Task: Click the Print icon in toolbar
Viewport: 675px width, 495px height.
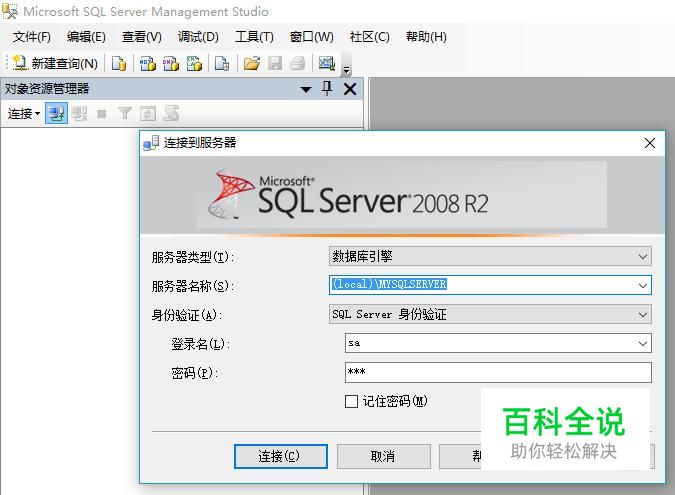Action: tap(297, 63)
